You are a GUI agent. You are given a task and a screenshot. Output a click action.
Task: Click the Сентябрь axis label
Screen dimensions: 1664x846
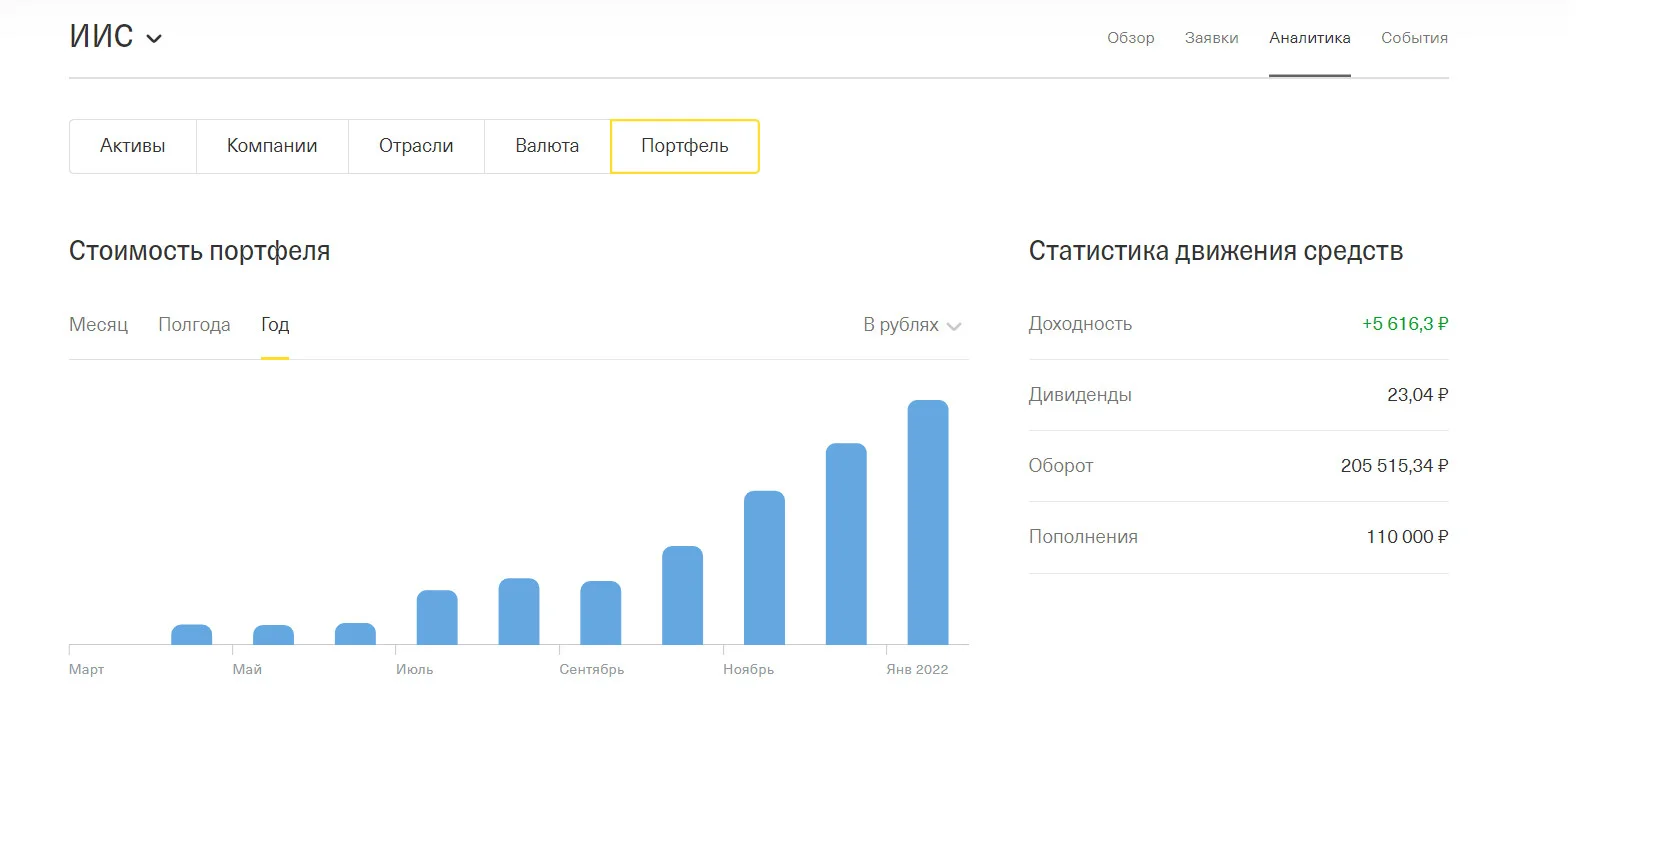[x=591, y=669]
